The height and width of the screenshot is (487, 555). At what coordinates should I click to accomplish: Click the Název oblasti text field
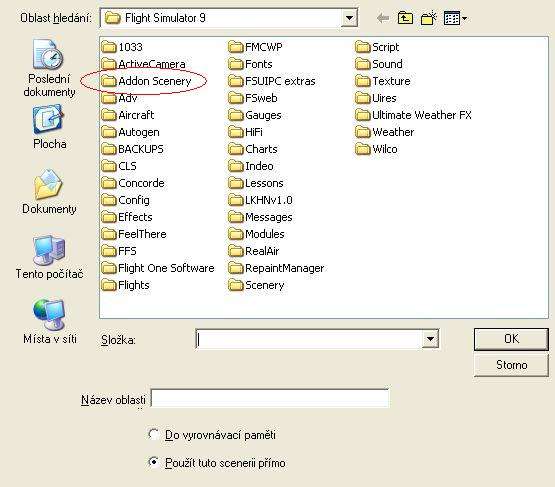pos(270,398)
